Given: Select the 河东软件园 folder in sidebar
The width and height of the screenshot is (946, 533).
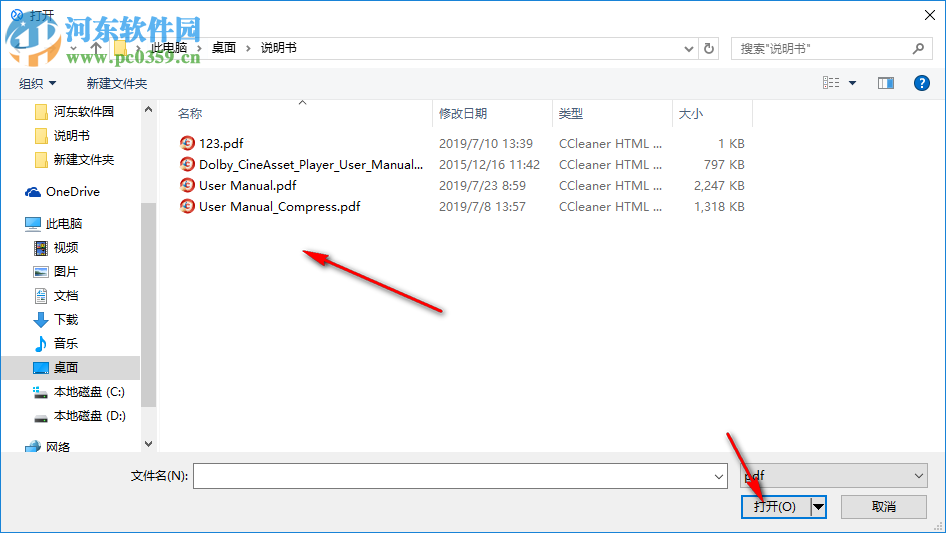Looking at the screenshot, I should 83,112.
